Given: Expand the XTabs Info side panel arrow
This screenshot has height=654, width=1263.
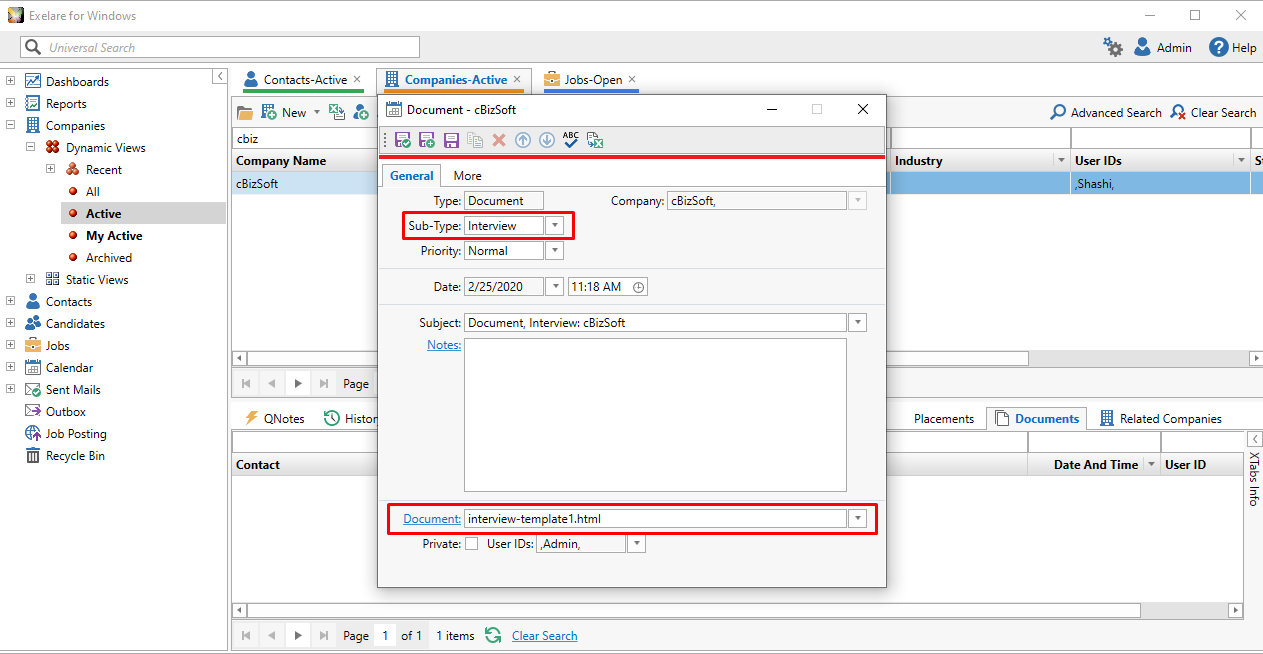Looking at the screenshot, I should point(1255,439).
